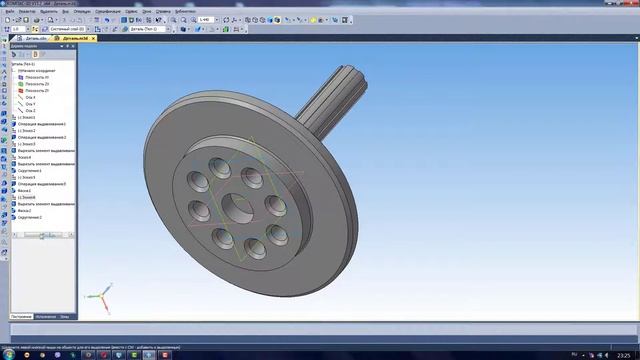Click the Zoom In magnifier icon
Viewport: 640px width, 360px height.
(173, 20)
